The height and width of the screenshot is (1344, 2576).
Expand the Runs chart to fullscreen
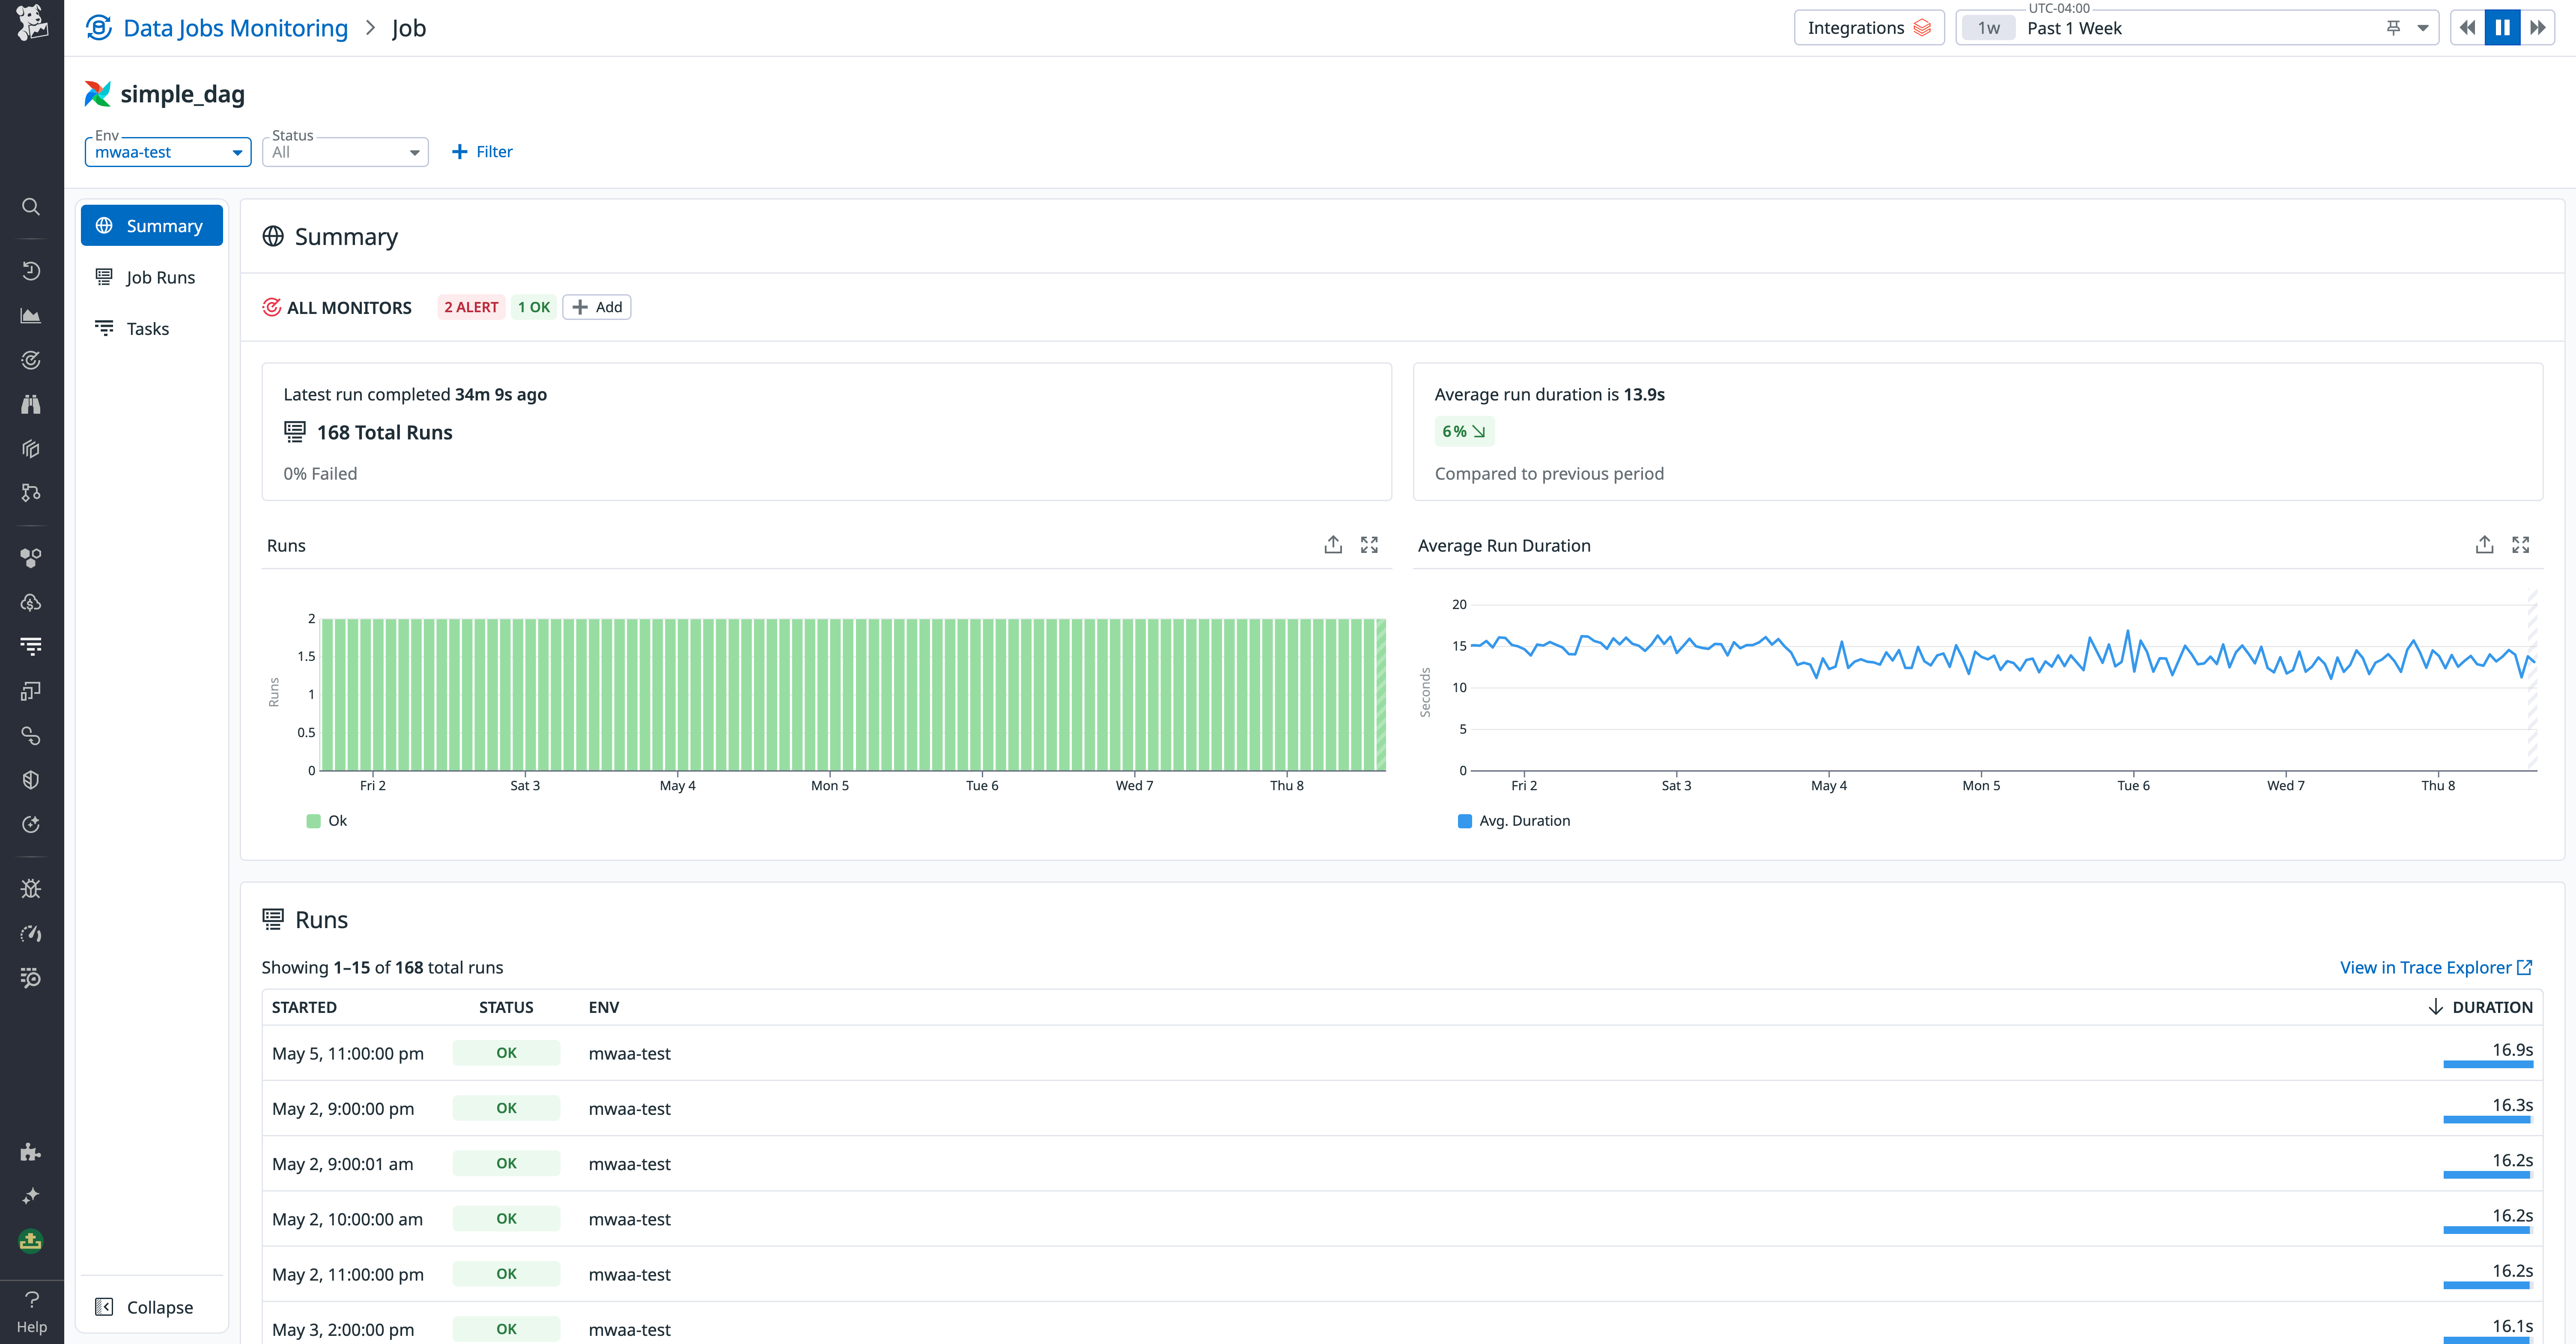point(1369,545)
